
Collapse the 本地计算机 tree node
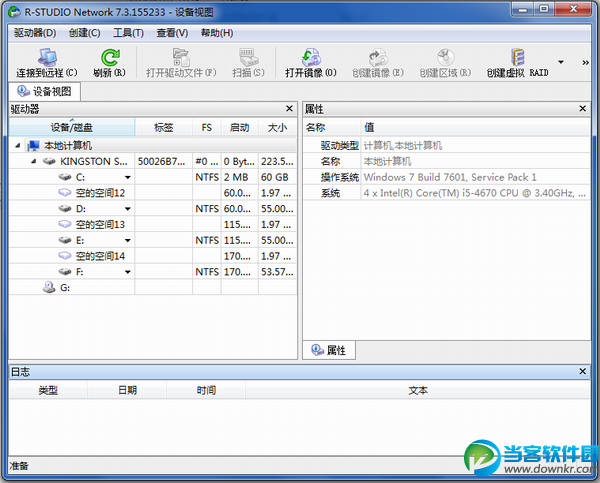18,145
